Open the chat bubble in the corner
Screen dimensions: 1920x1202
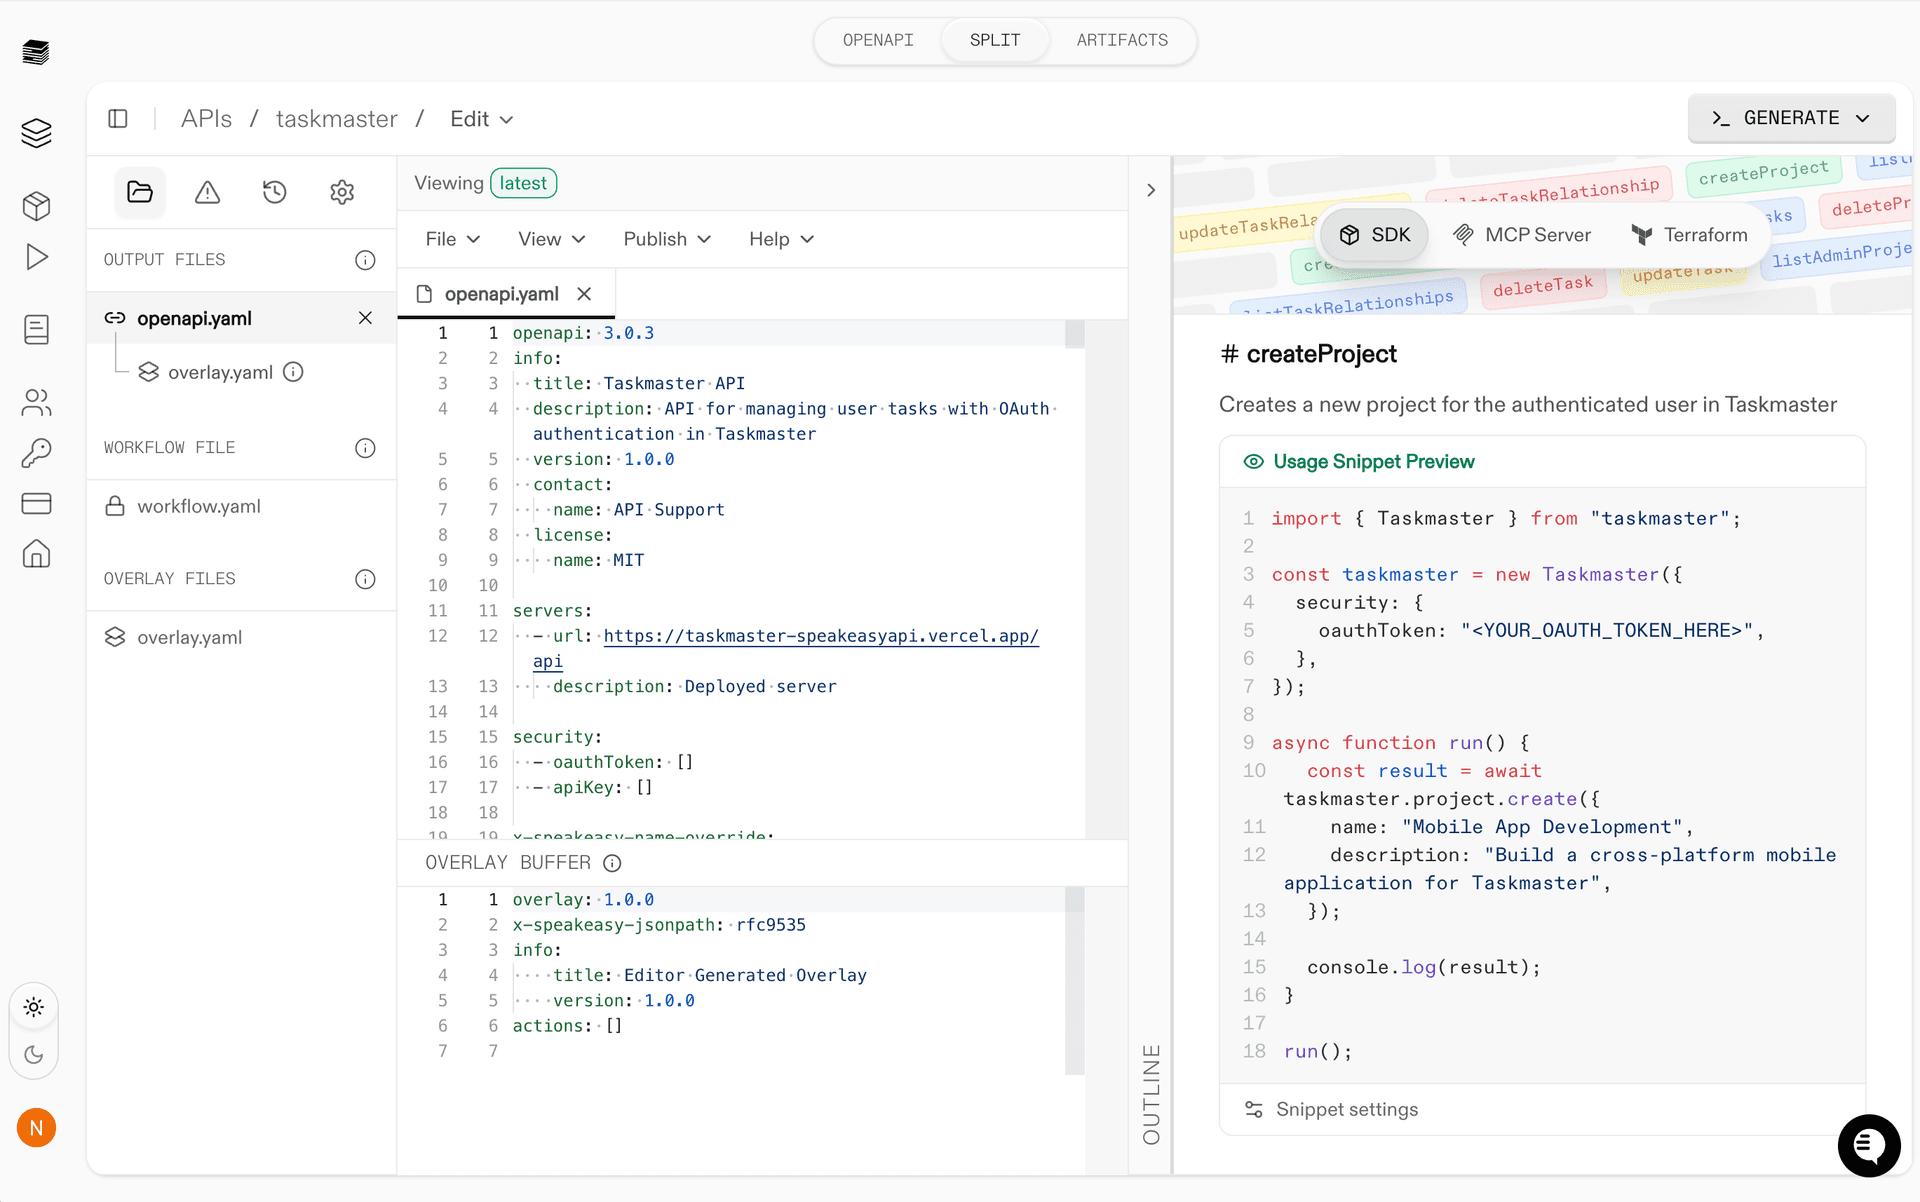point(1869,1146)
